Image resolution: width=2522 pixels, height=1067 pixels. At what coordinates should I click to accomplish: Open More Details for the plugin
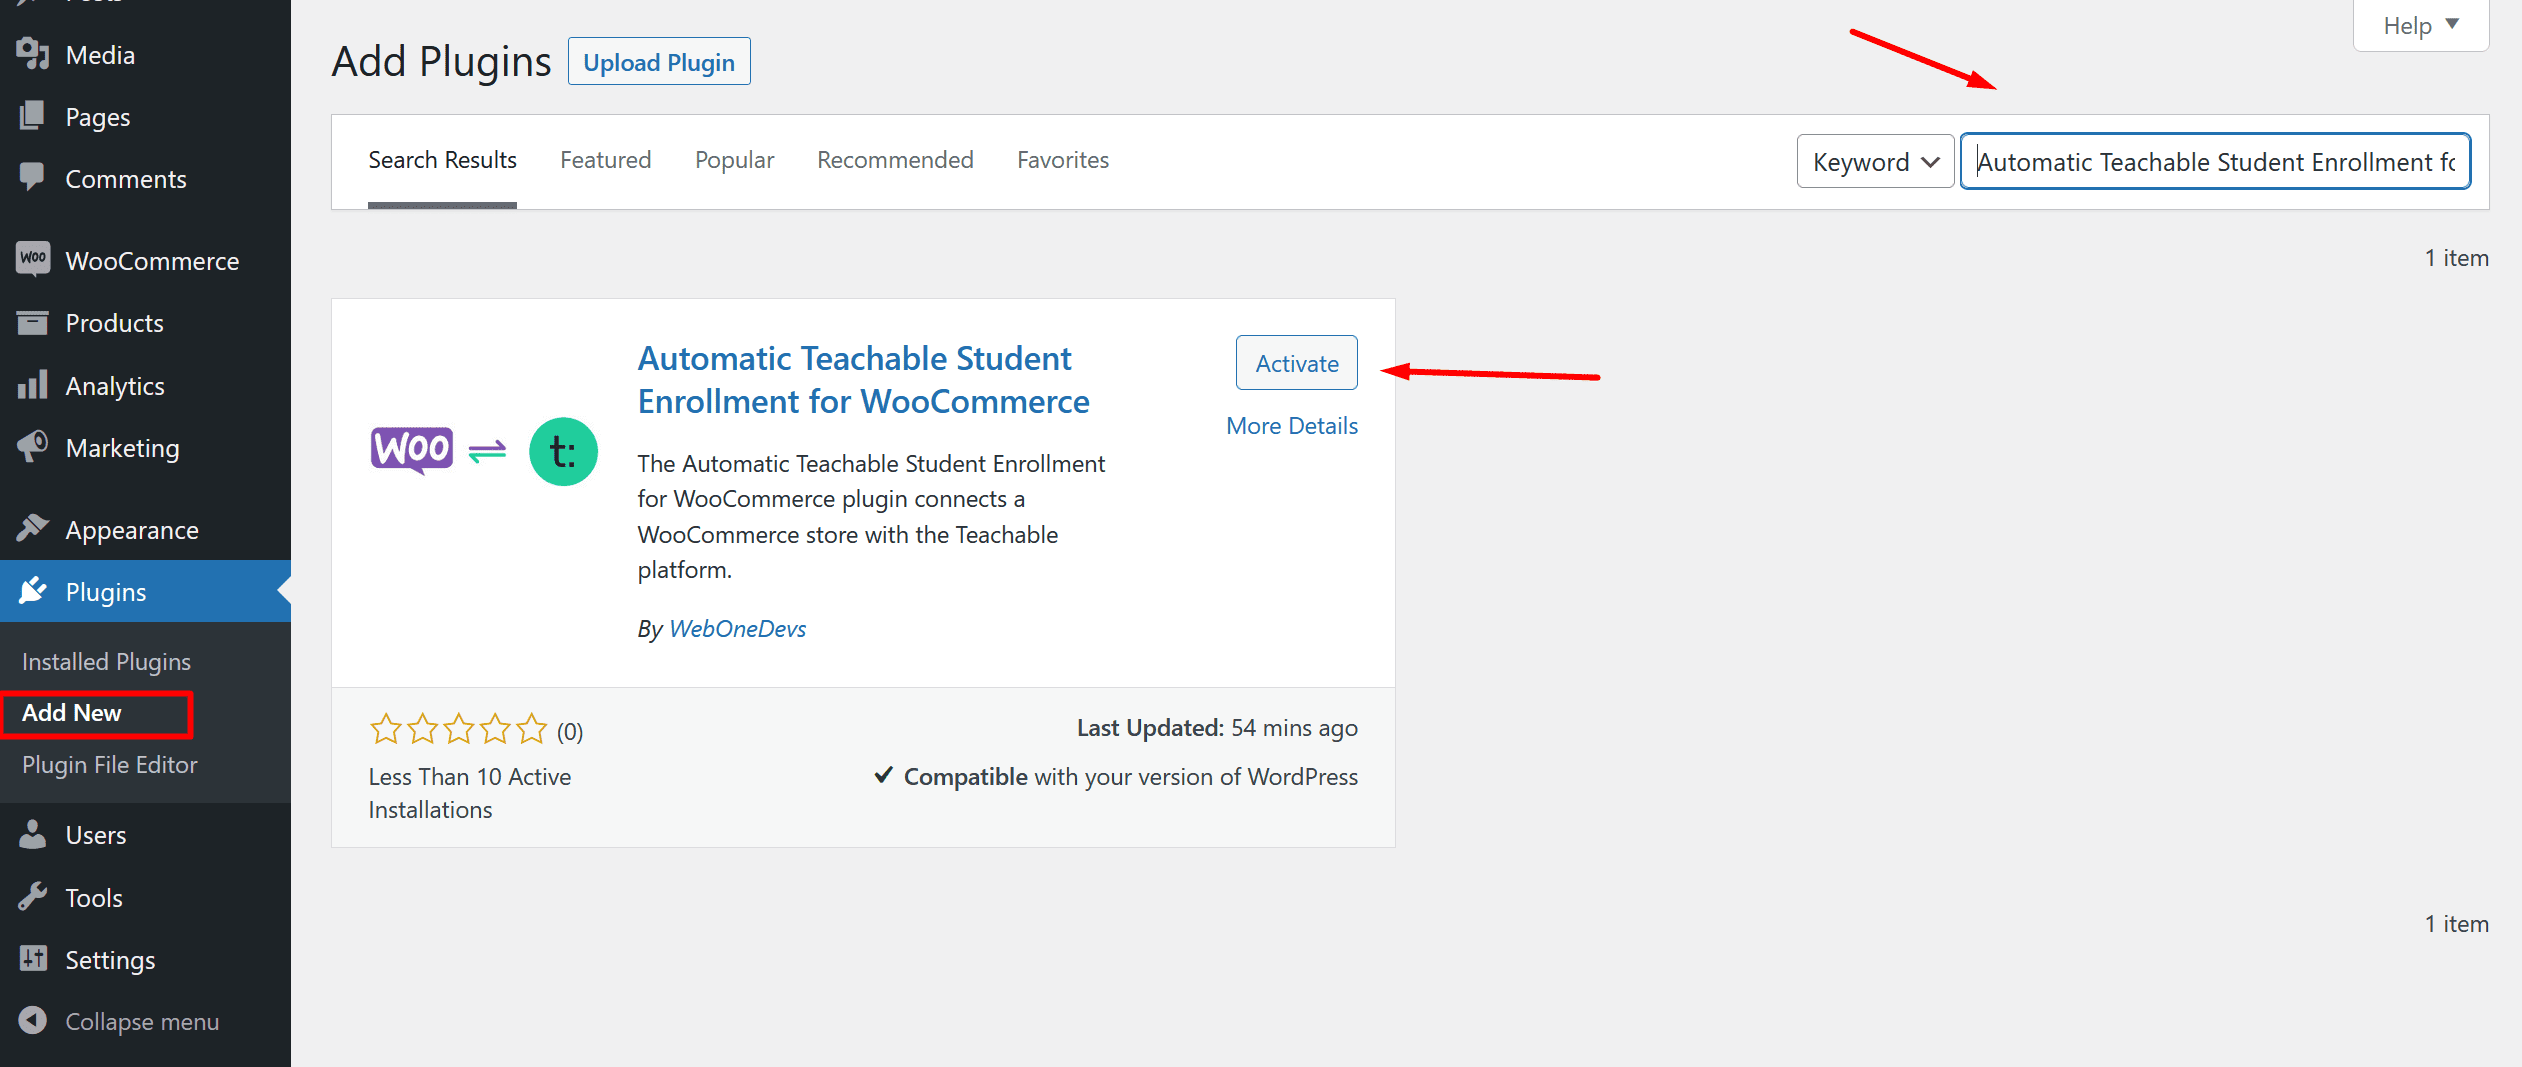pos(1292,426)
